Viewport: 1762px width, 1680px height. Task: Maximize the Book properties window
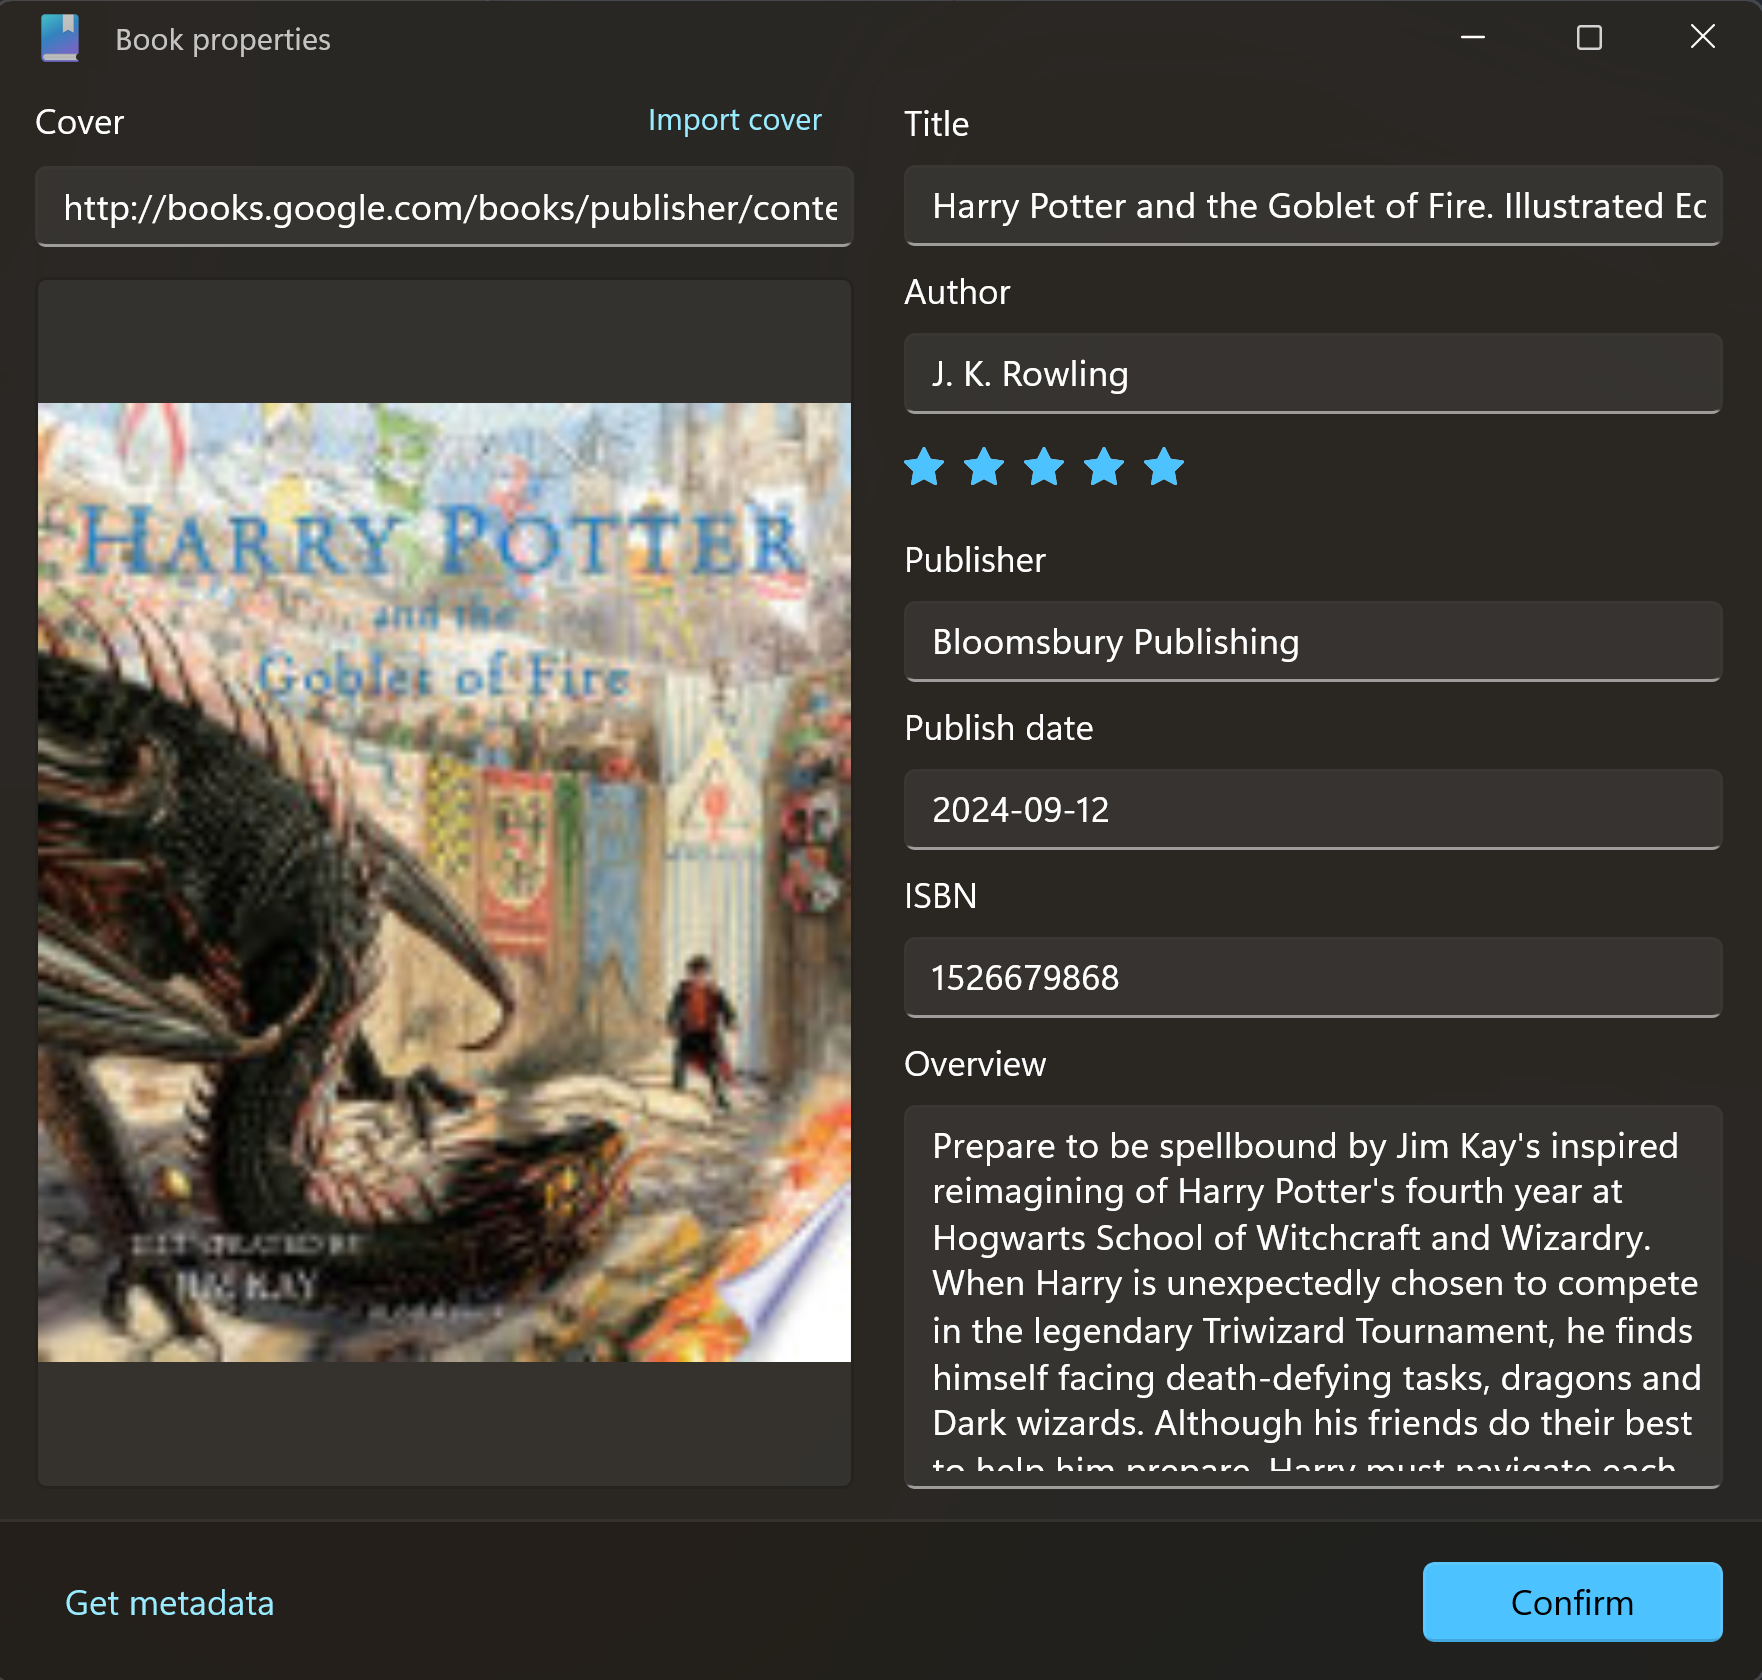[1589, 38]
